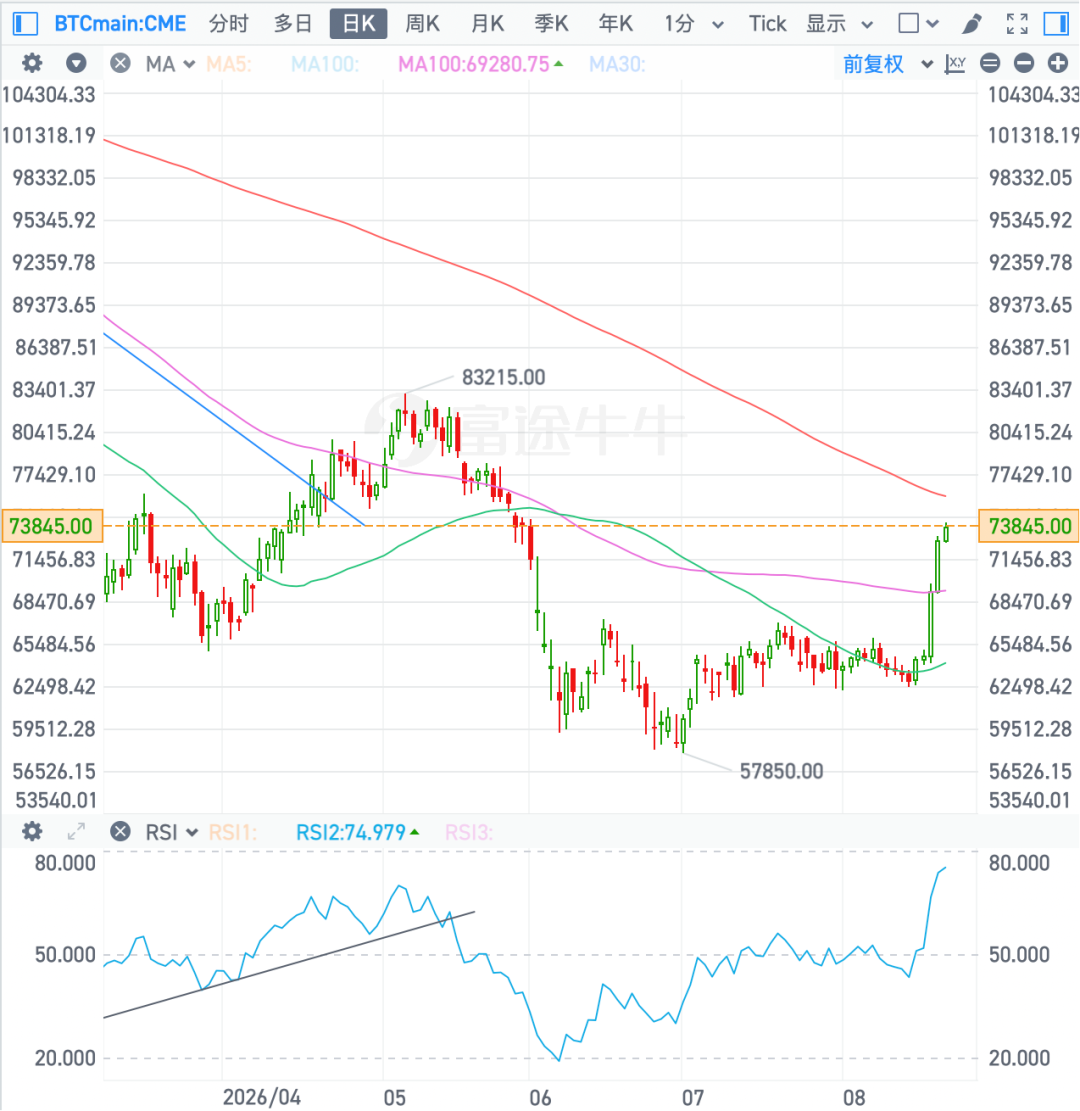1080x1111 pixels.
Task: Open the RSI indicator type dropdown
Action: click(171, 832)
